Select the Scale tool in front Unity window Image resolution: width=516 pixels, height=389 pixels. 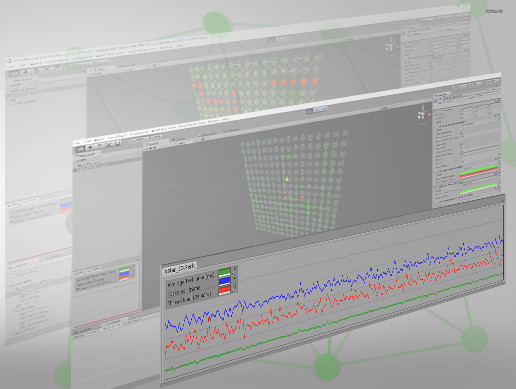(x=109, y=144)
